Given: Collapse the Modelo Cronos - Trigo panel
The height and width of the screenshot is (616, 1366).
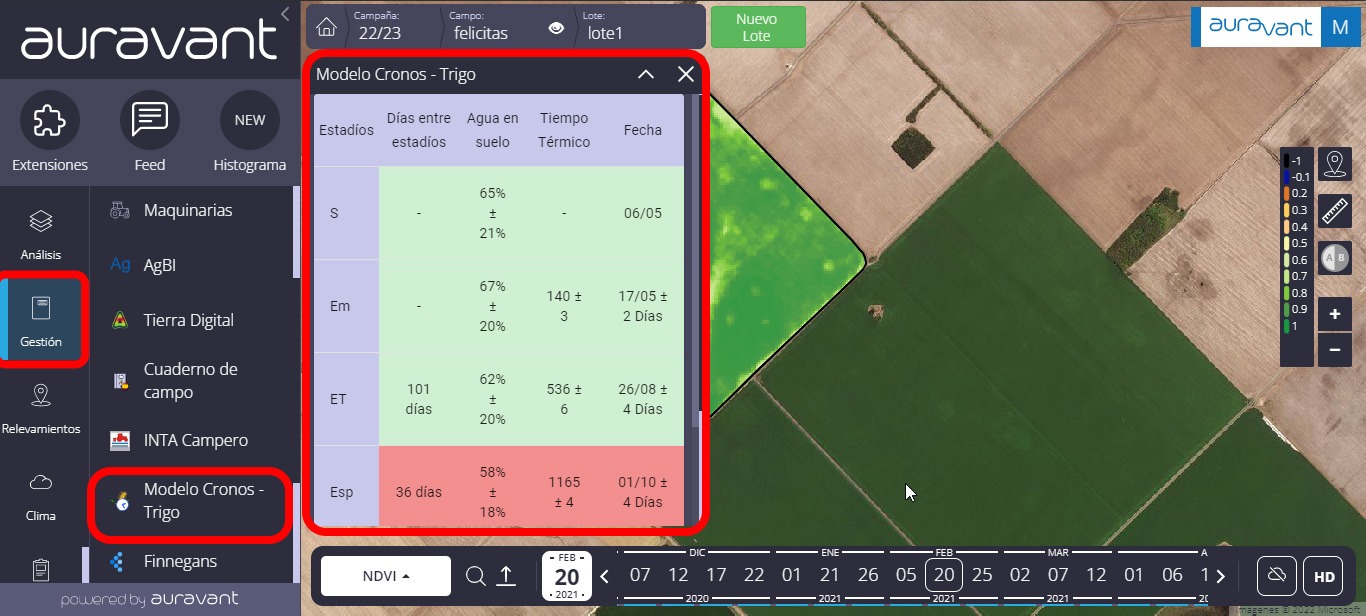Looking at the screenshot, I should pos(646,74).
